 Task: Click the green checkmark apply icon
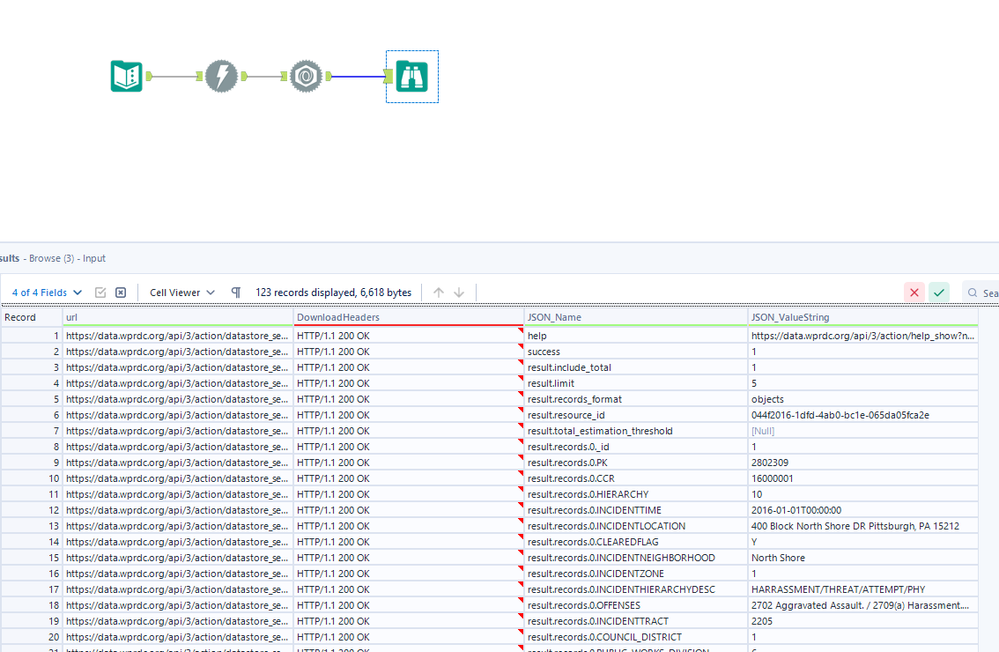(938, 292)
